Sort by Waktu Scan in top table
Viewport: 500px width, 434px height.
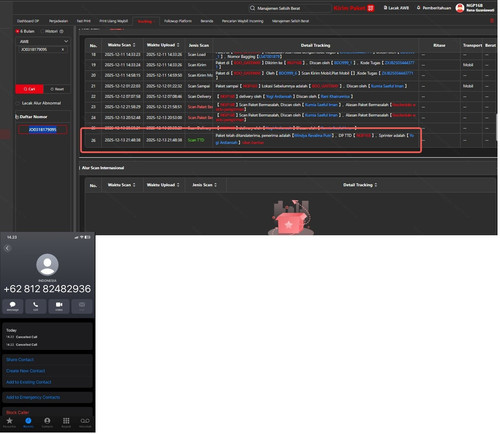point(134,45)
